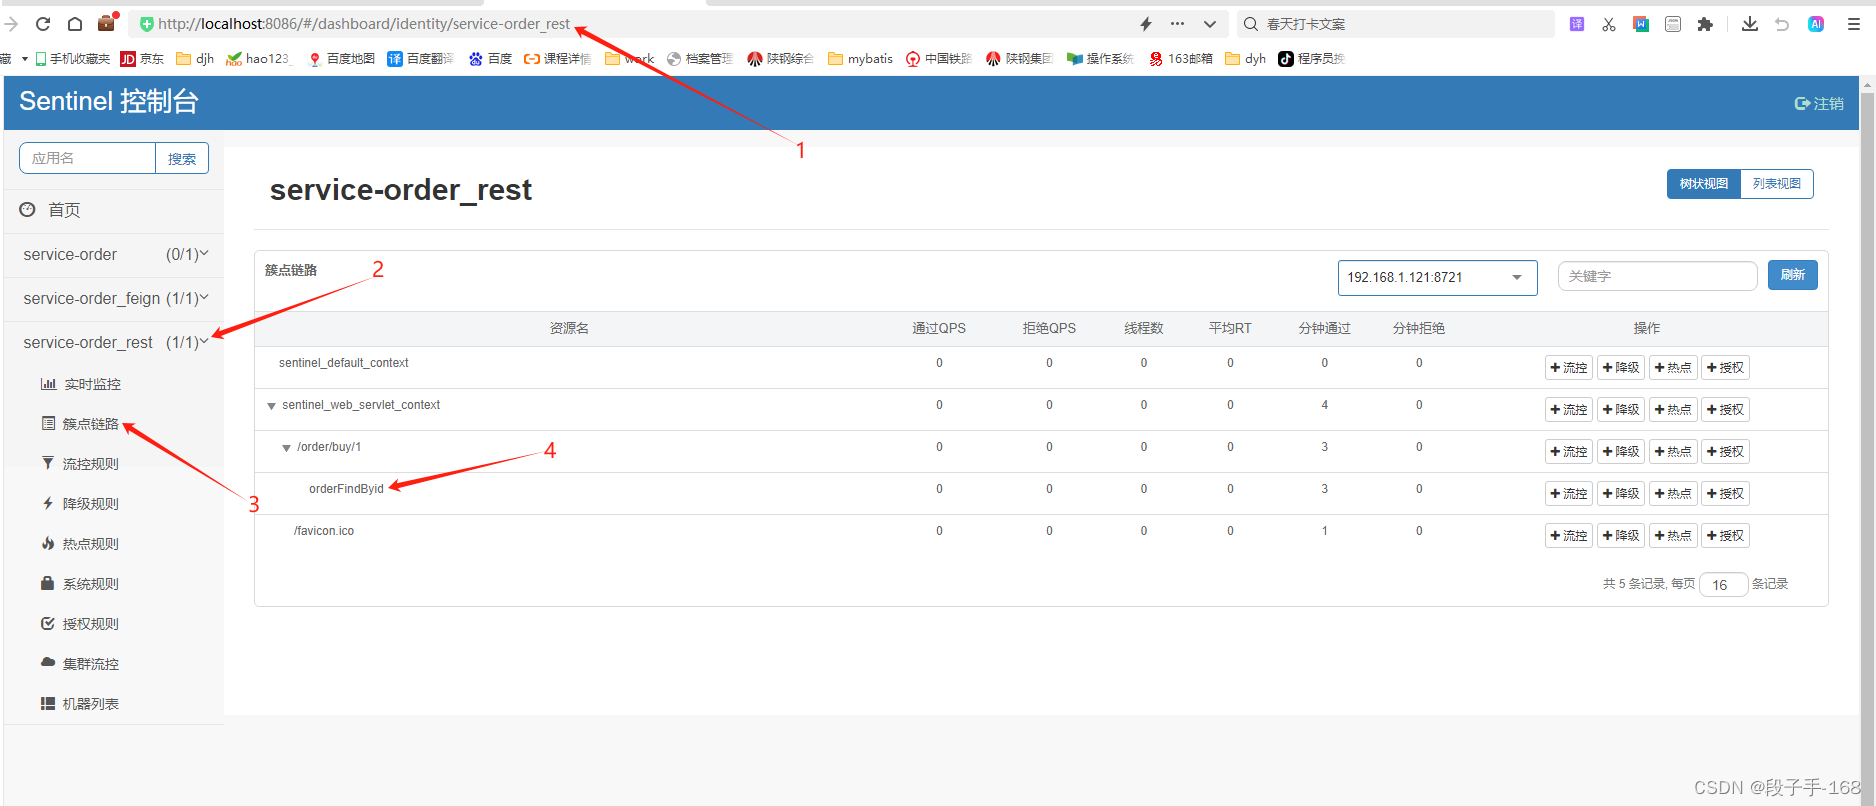
Task: Open the 163邮箱 bookmark
Action: tap(1181, 59)
